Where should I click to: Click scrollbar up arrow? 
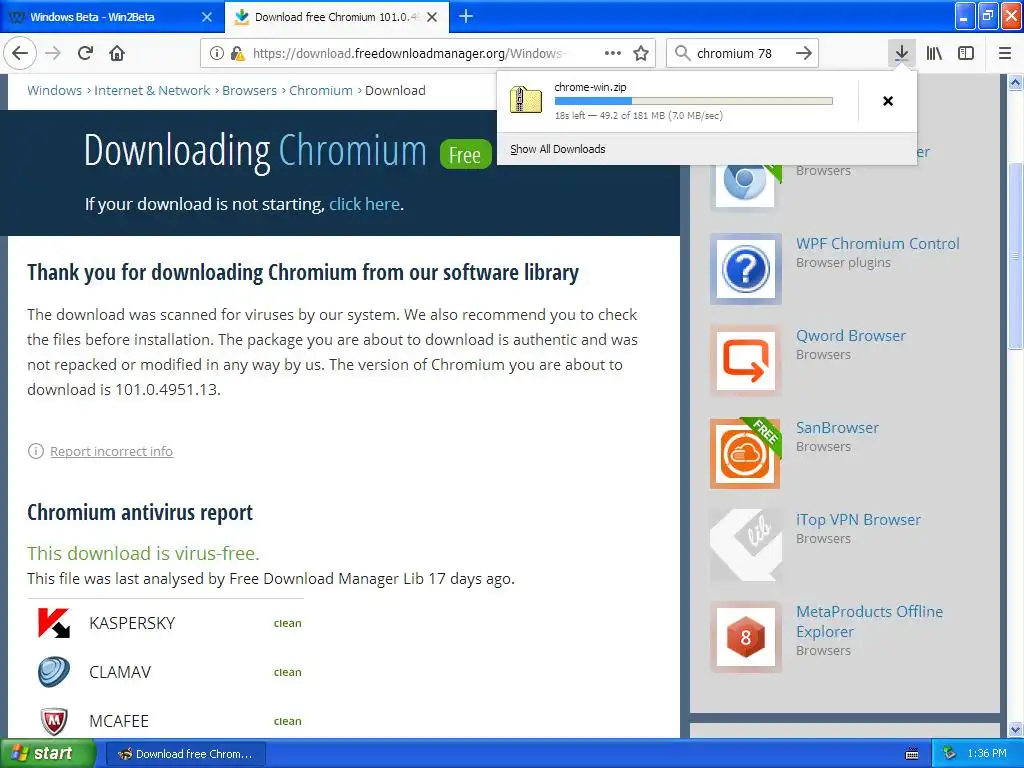click(x=1015, y=83)
